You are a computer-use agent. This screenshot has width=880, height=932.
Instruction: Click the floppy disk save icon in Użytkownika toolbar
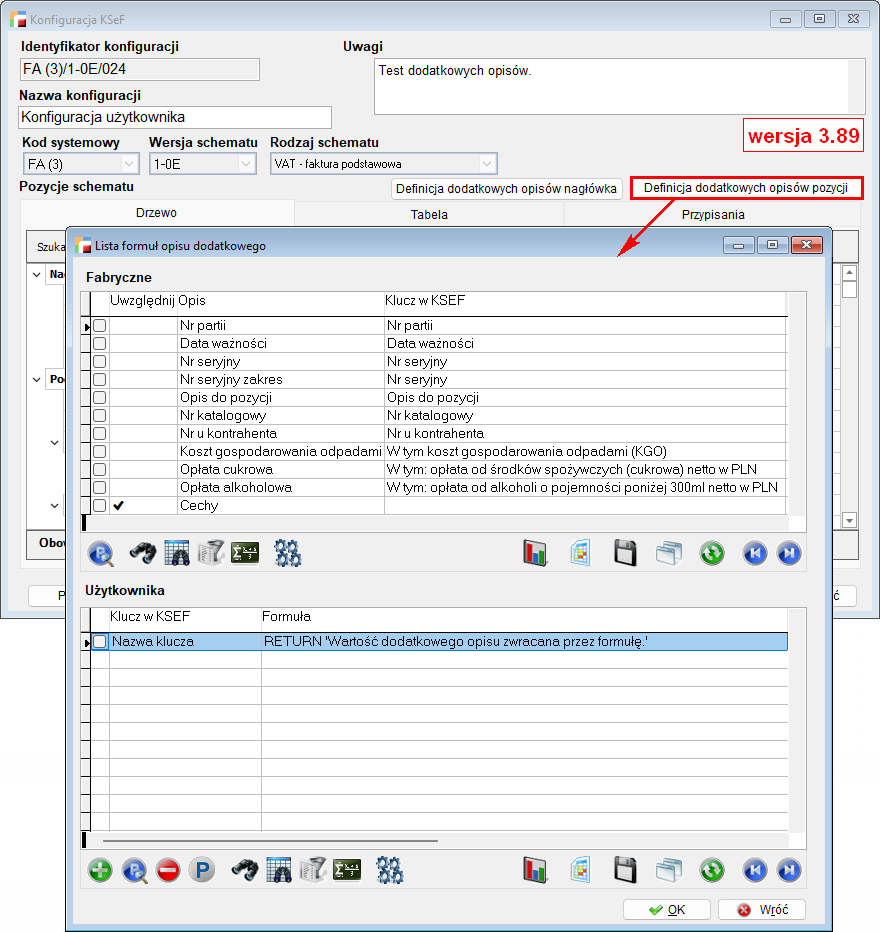625,870
